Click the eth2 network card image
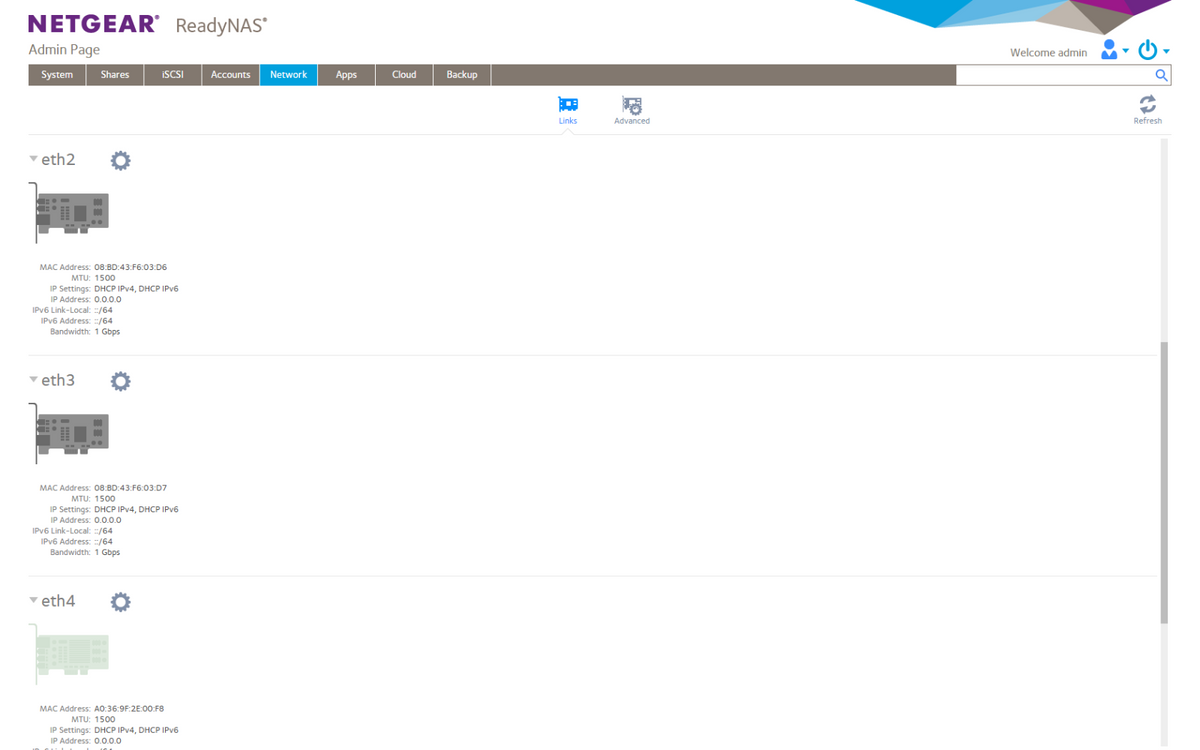Screen dimensions: 1200x750 coord(69,213)
